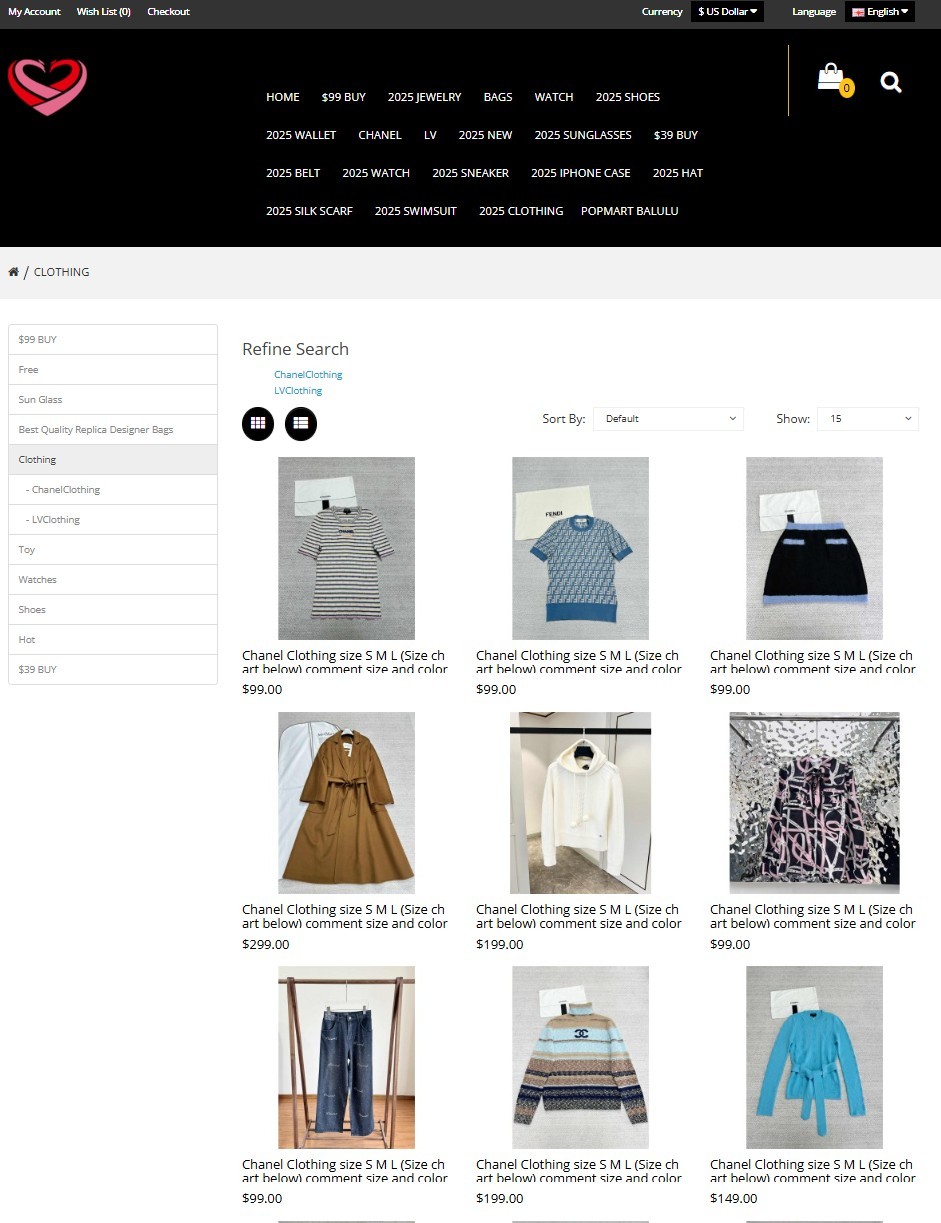Viewport: 941px width, 1223px height.
Task: Open the $39 BUY menu item
Action: (676, 135)
